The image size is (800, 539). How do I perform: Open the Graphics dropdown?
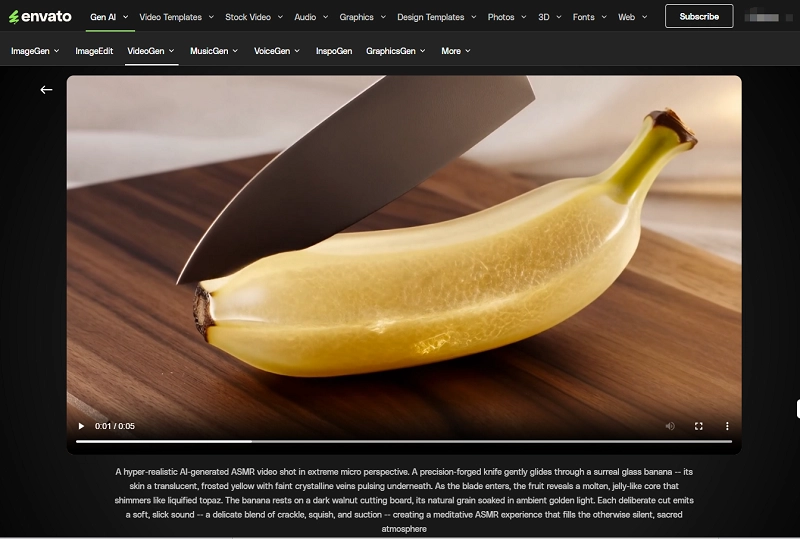362,17
